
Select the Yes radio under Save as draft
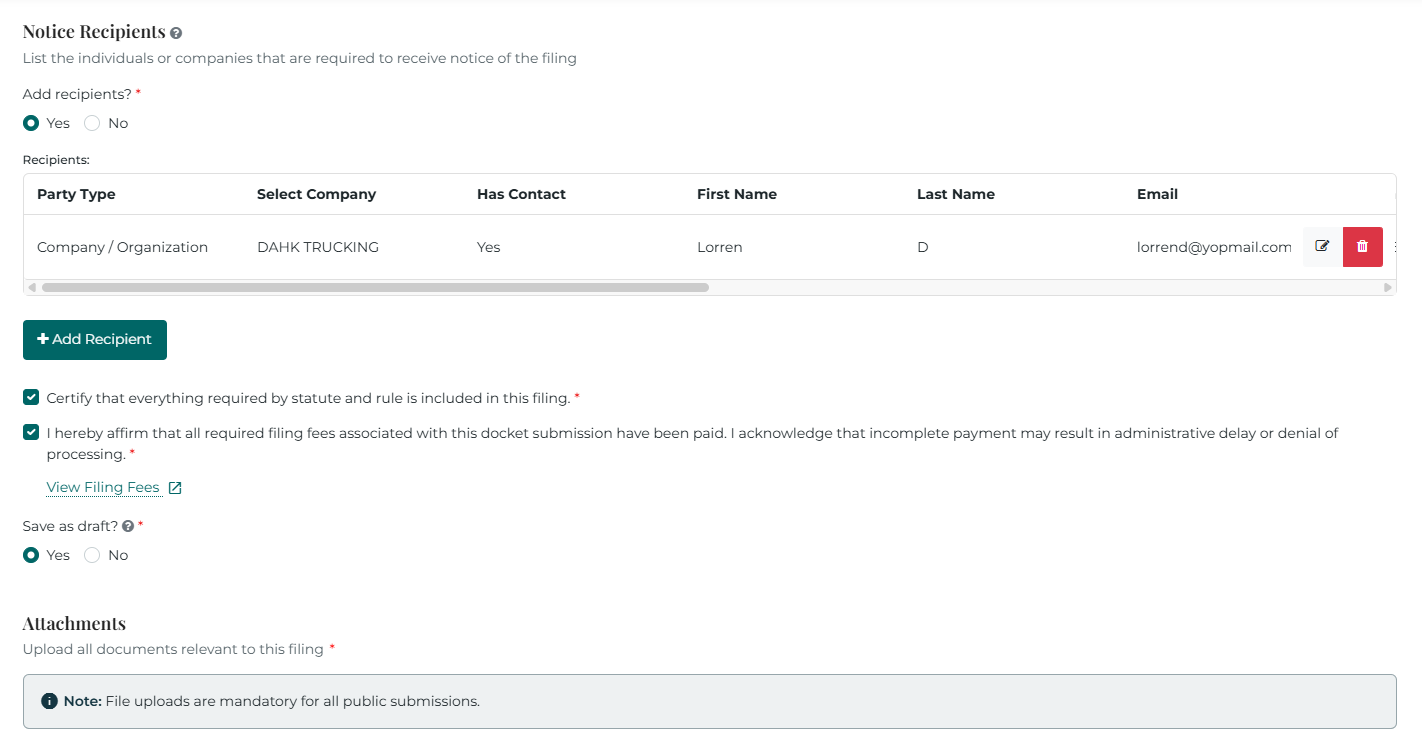(31, 554)
